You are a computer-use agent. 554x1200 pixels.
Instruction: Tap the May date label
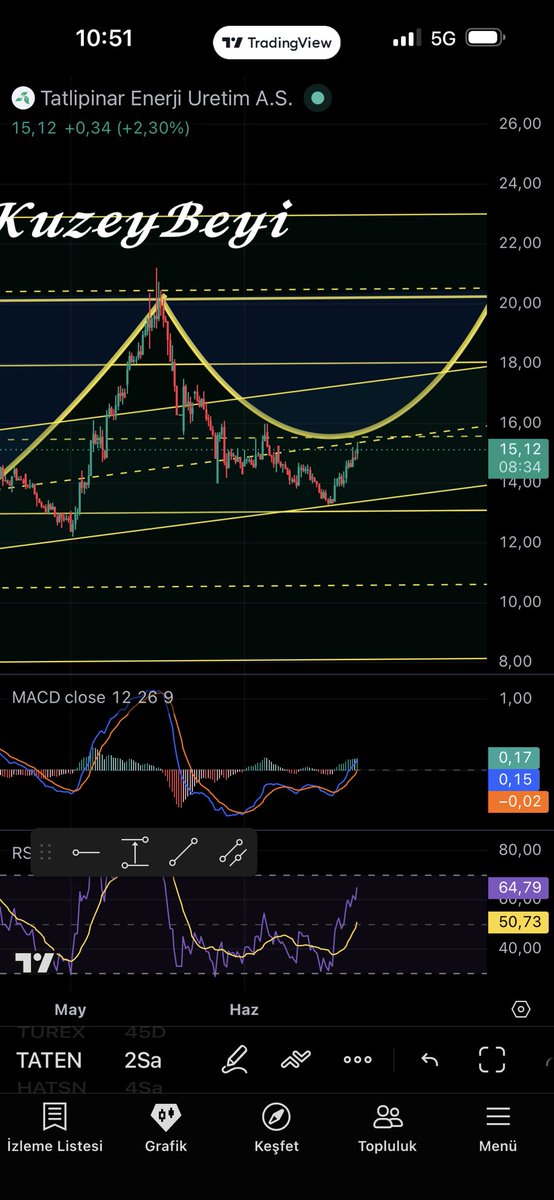click(70, 1009)
